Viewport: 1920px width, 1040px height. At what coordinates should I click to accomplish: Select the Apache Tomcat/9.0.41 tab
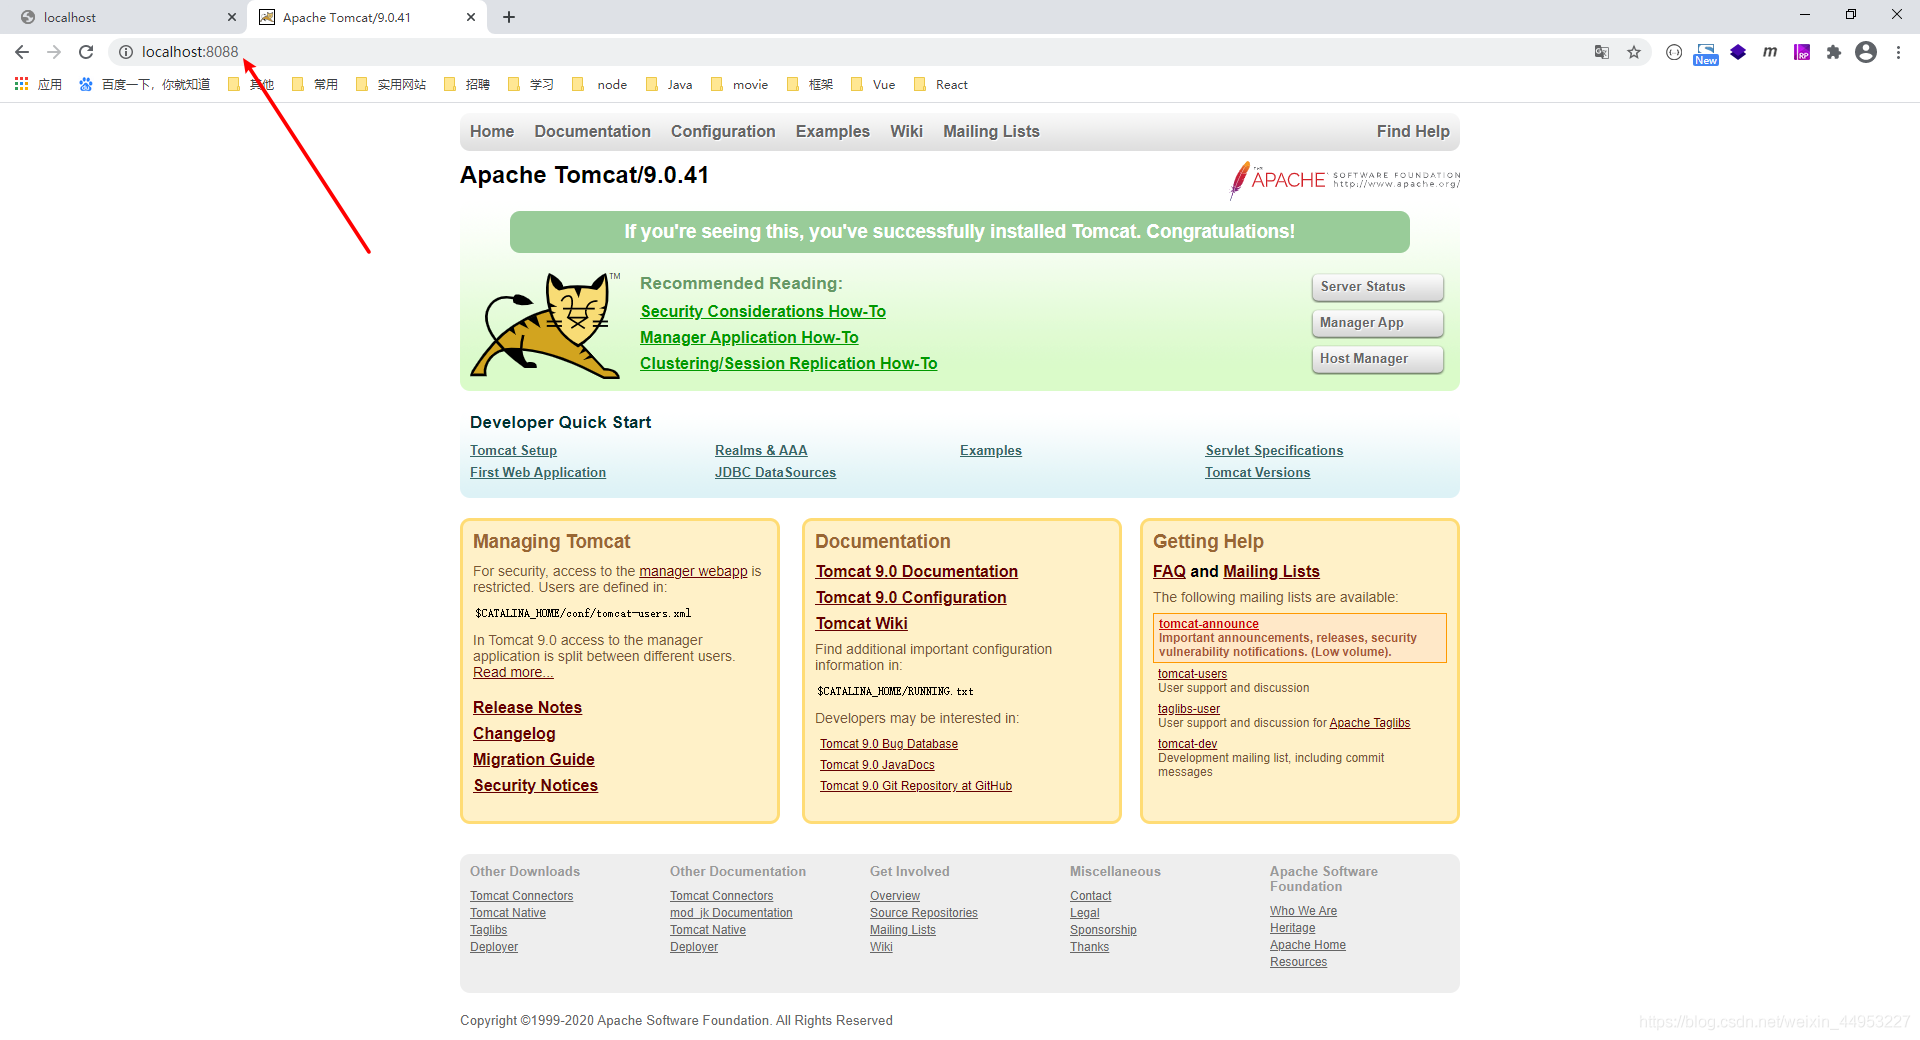coord(366,17)
